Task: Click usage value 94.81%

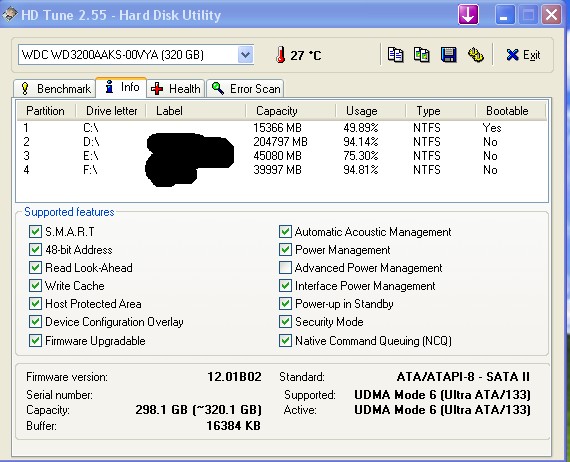Action: (x=361, y=170)
